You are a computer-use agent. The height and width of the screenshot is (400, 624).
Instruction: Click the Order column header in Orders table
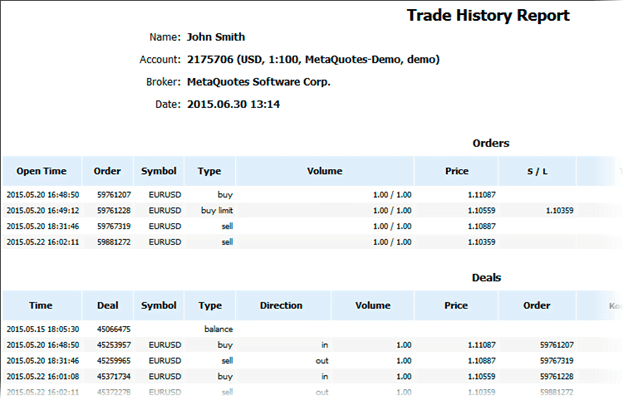click(107, 171)
